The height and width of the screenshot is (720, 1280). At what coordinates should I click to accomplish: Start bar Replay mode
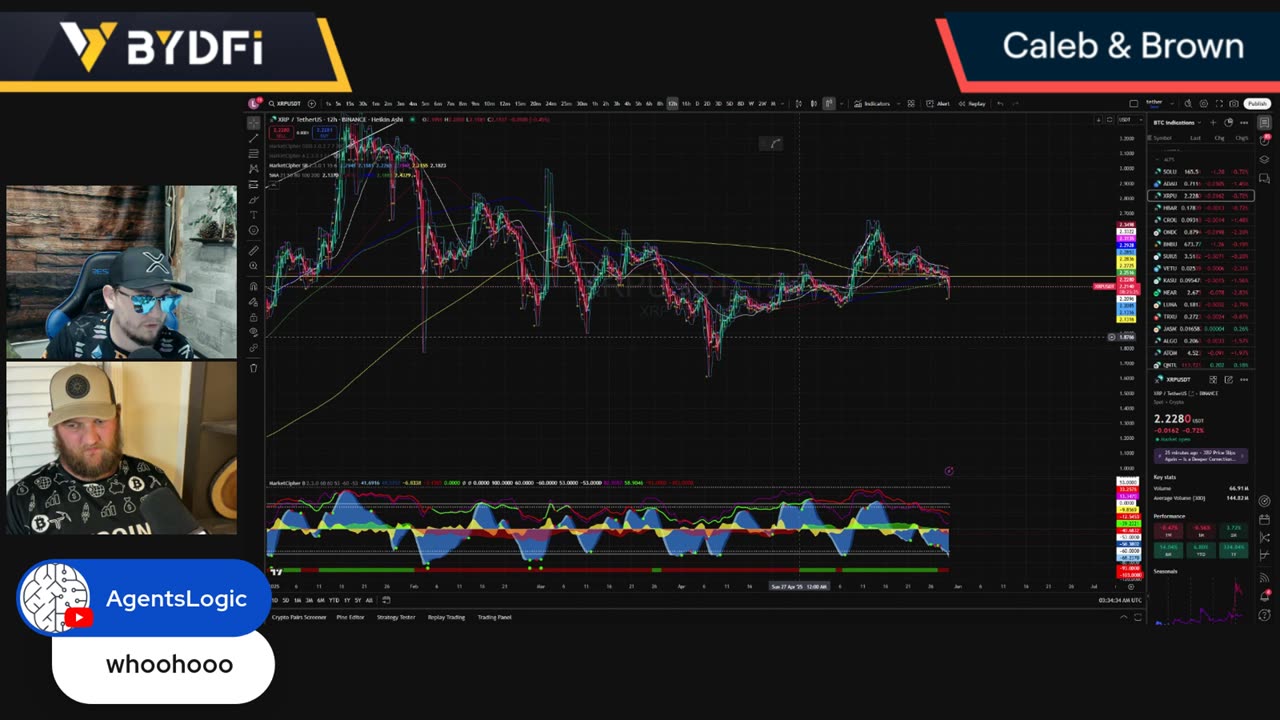(x=972, y=103)
